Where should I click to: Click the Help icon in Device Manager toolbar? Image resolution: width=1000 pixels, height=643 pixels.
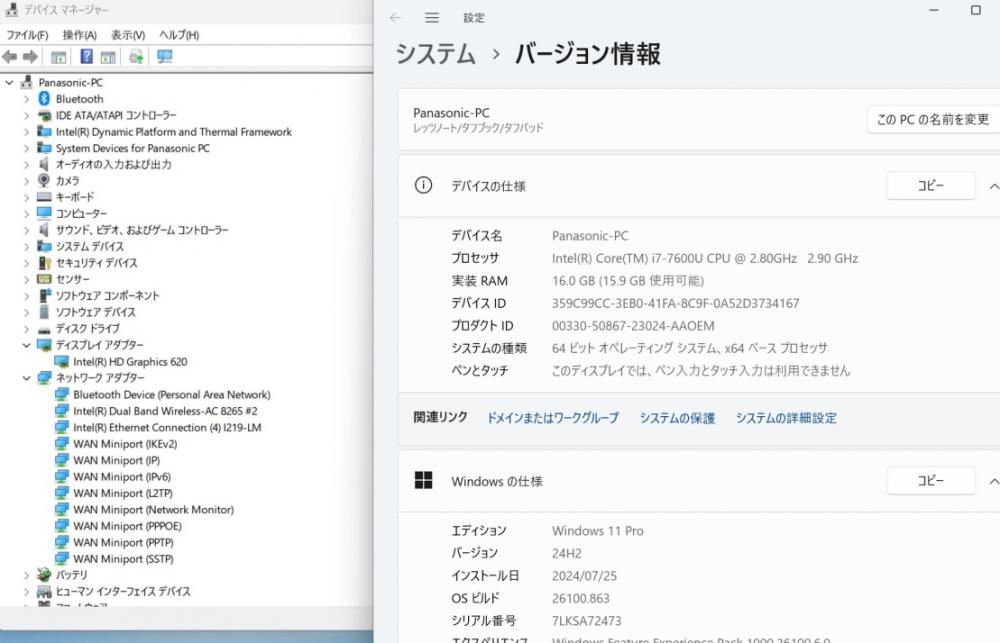[x=86, y=56]
